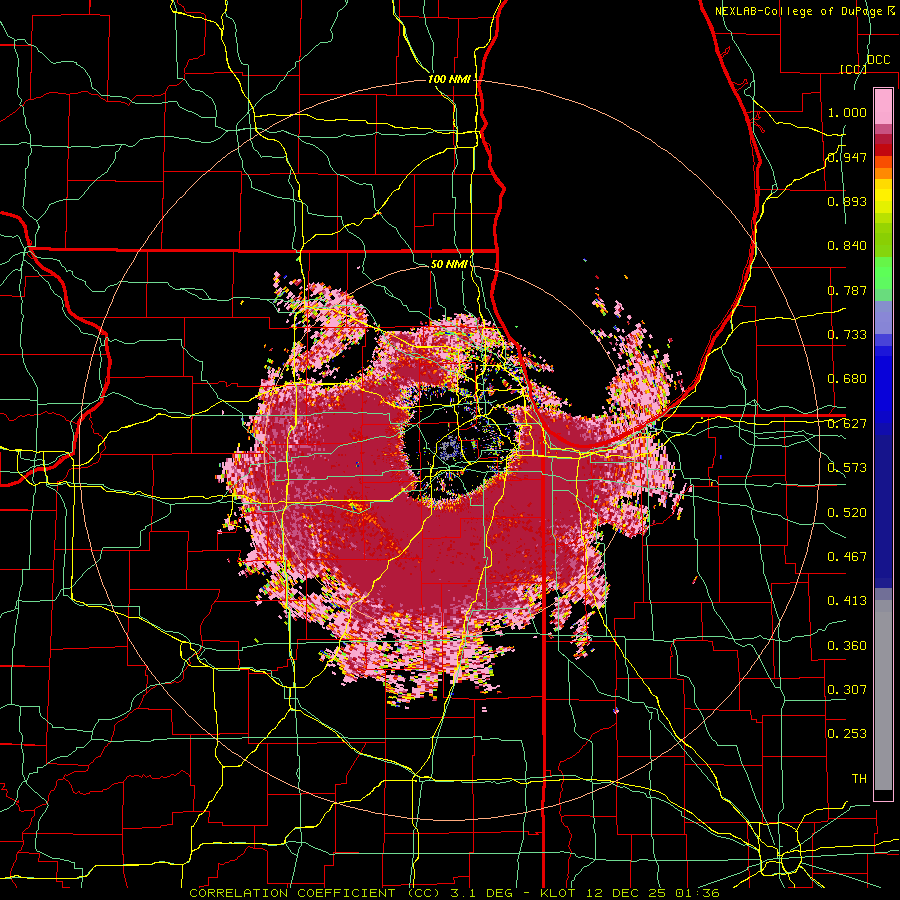Click the 0.467 scale value
Viewport: 900px width, 900px height.
pyautogui.click(x=847, y=557)
